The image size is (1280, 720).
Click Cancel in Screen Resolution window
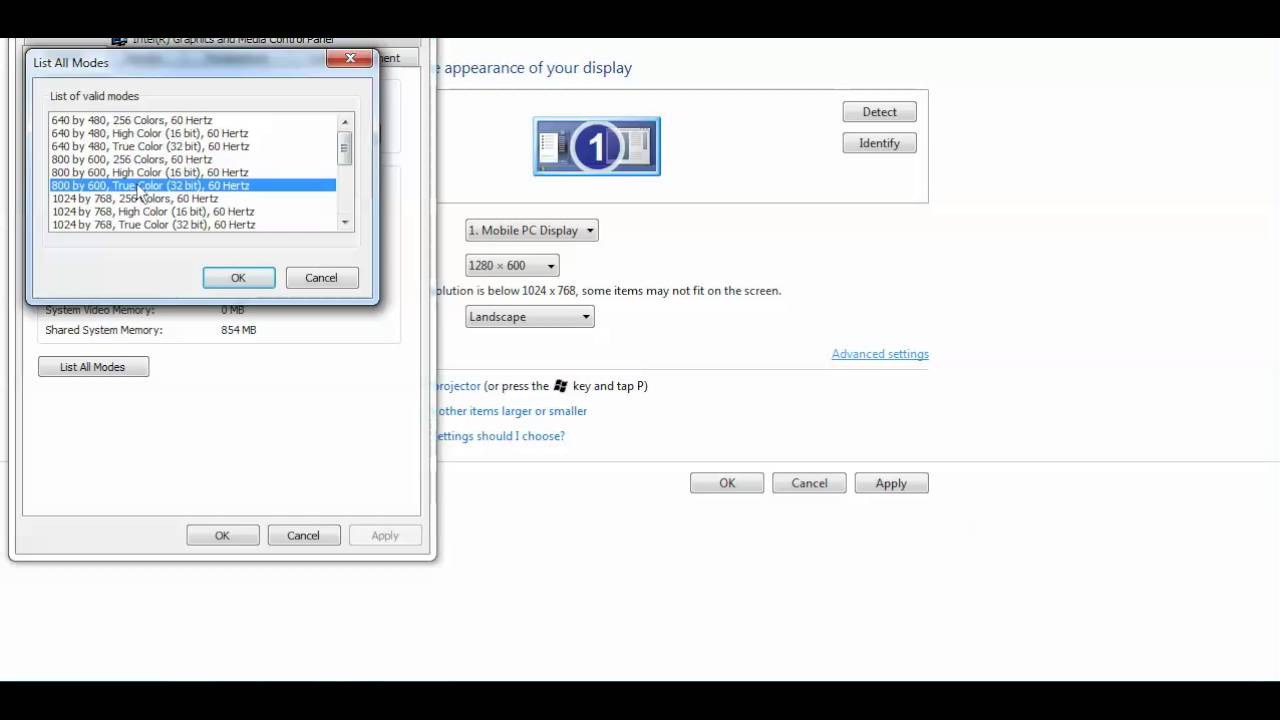pos(809,483)
